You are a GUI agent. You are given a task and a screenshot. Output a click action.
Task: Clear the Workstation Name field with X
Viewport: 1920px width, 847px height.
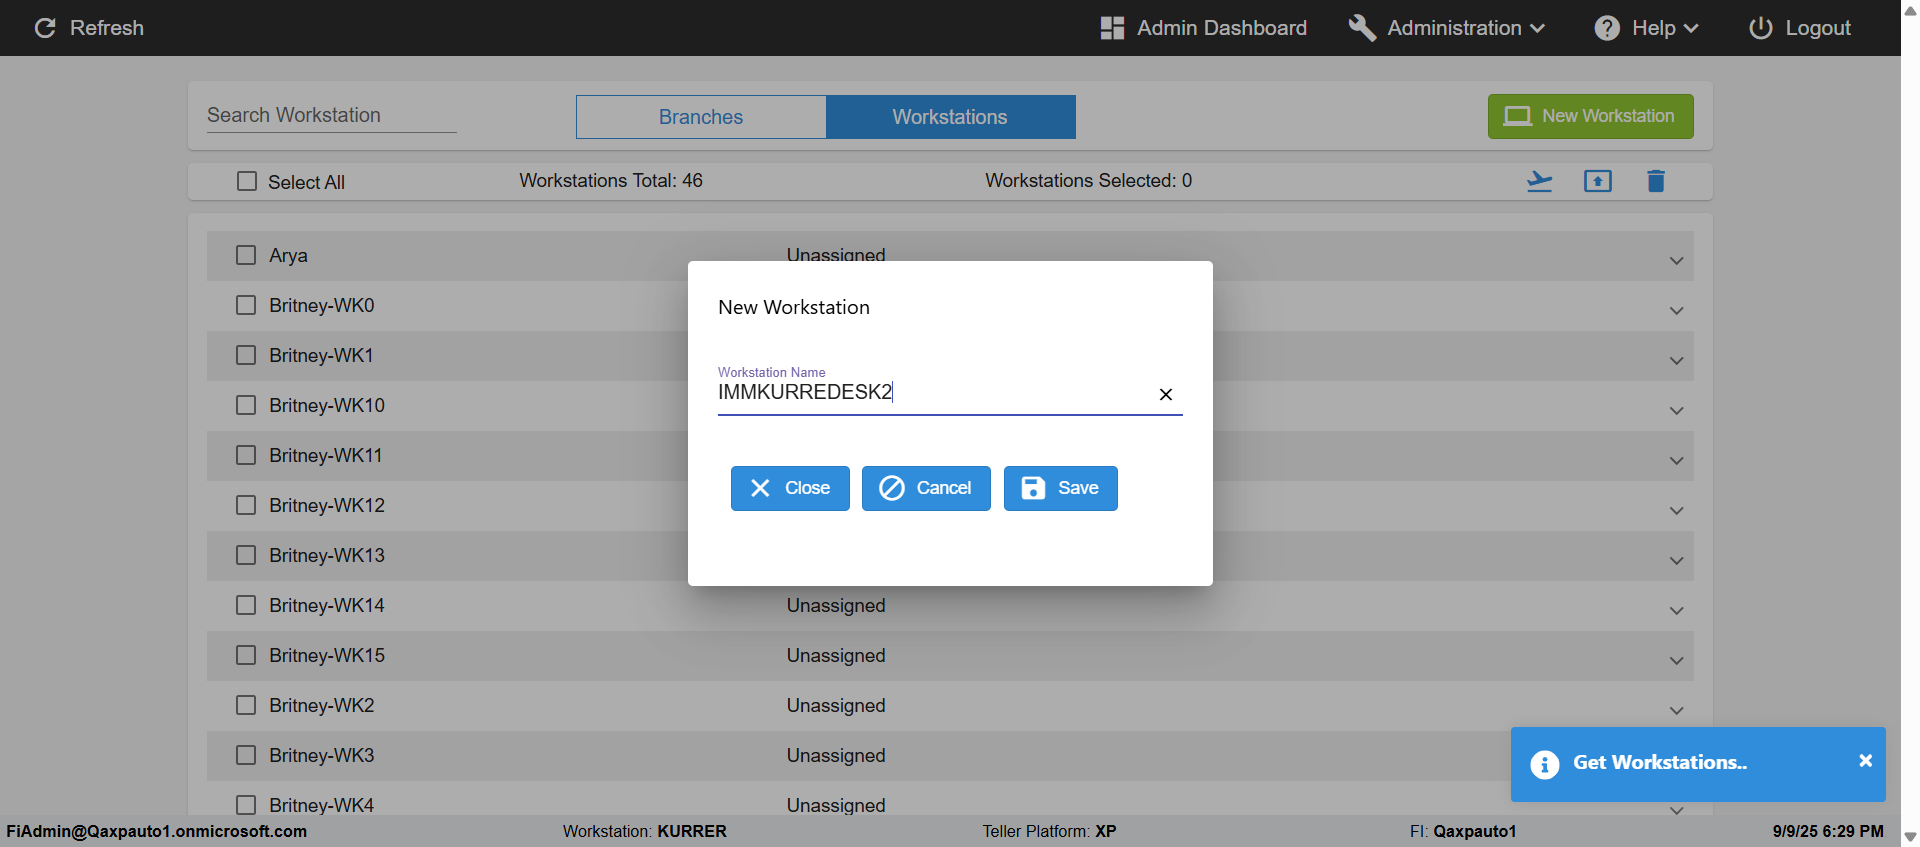1165,394
